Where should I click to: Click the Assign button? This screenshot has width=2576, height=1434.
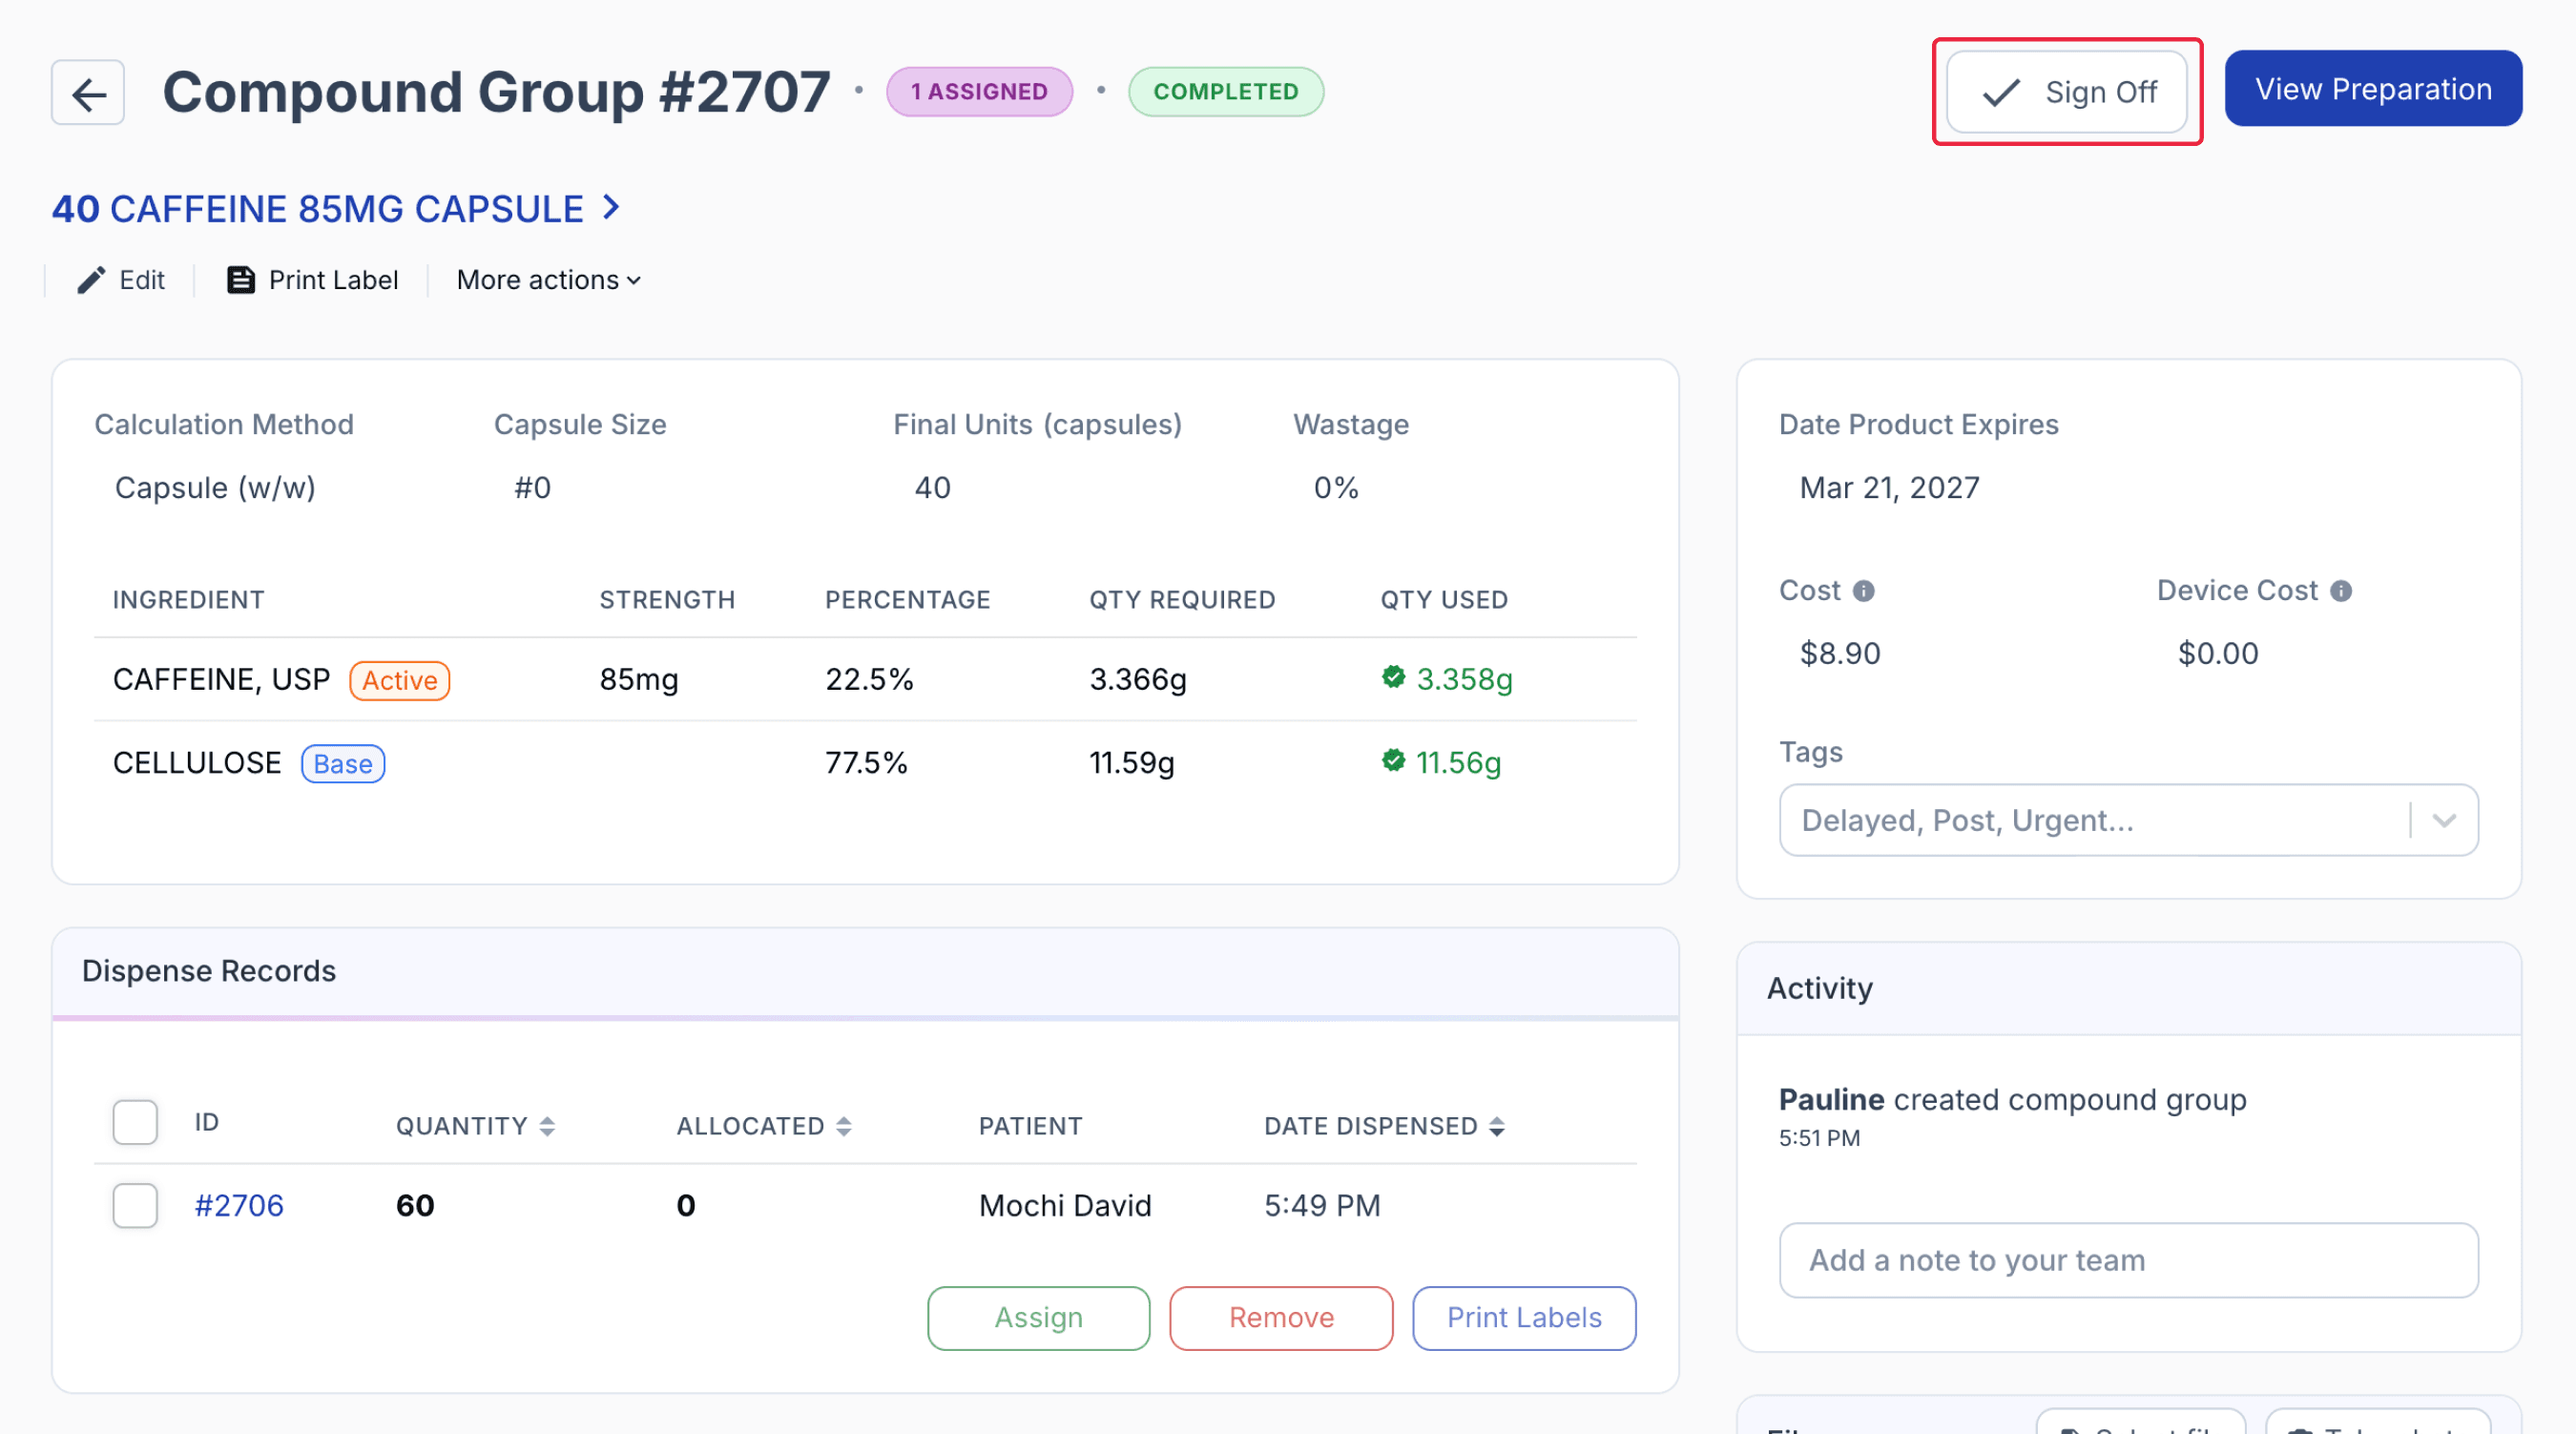click(1038, 1317)
